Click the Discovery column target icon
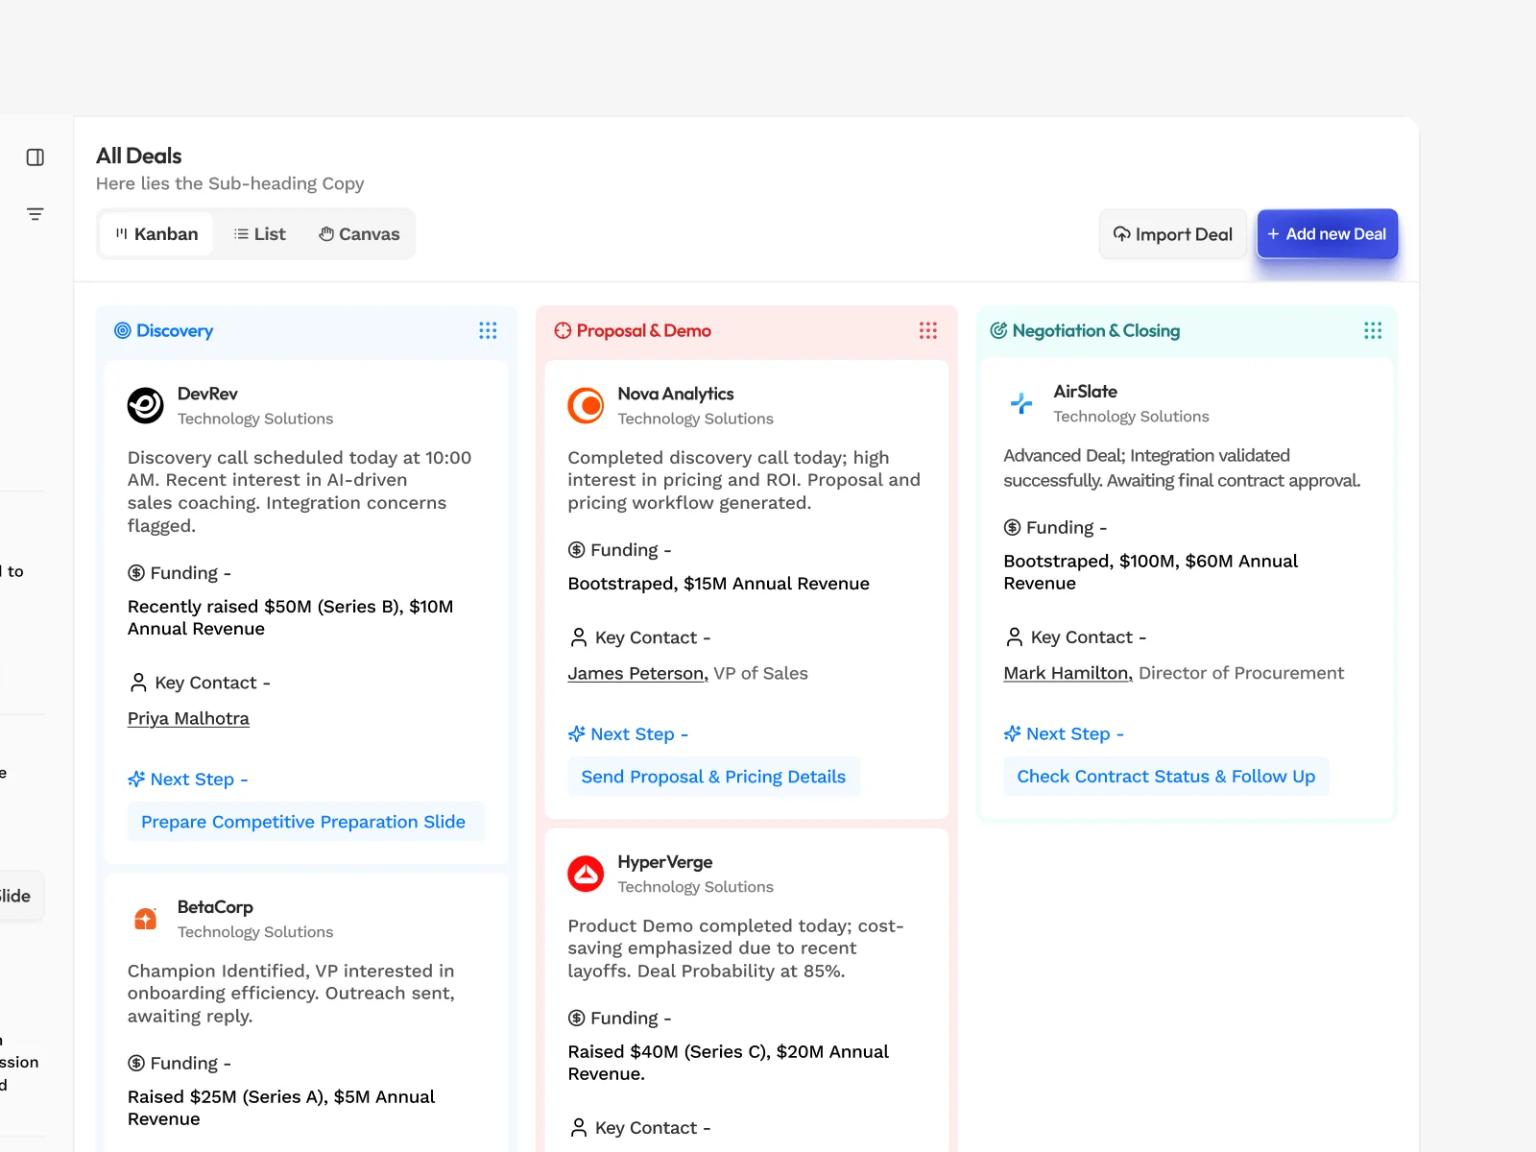Screen dimensions: 1536x1152 122,330
